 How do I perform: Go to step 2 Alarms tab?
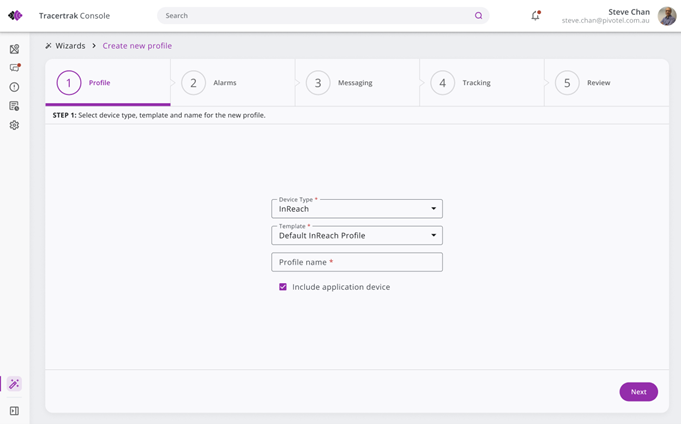210,83
